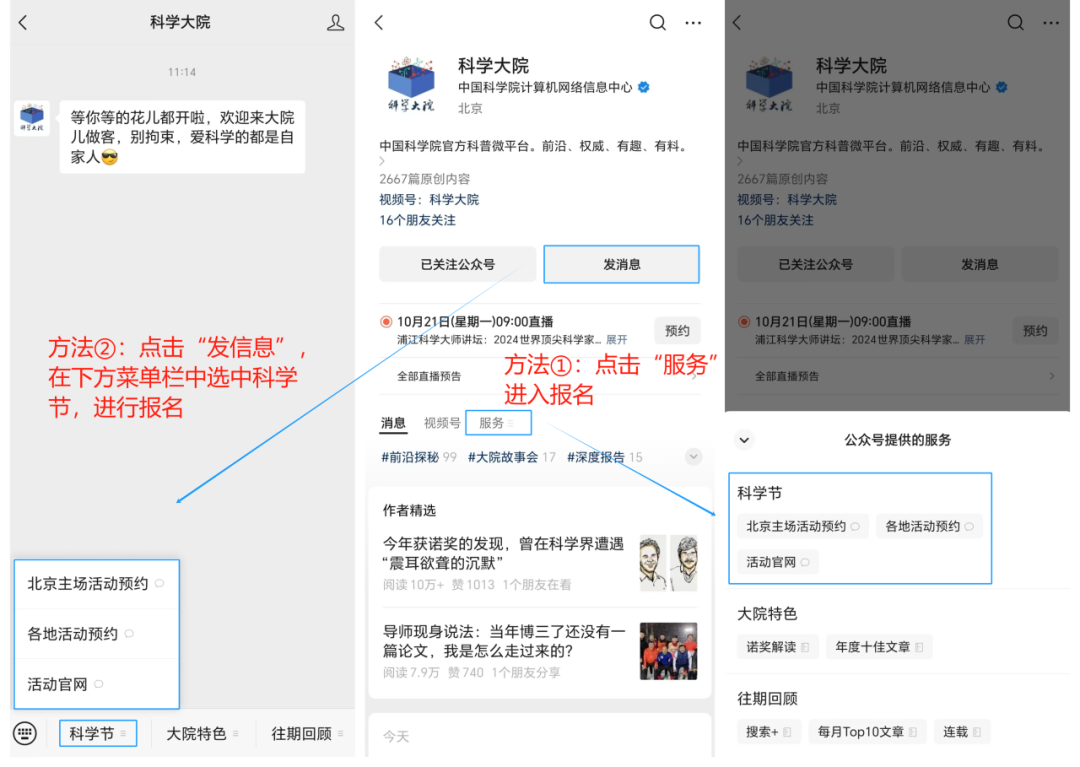Image resolution: width=1080 pixels, height=767 pixels.
Task: Select 北京主场活动预约 in the services sheet
Action: click(802, 526)
